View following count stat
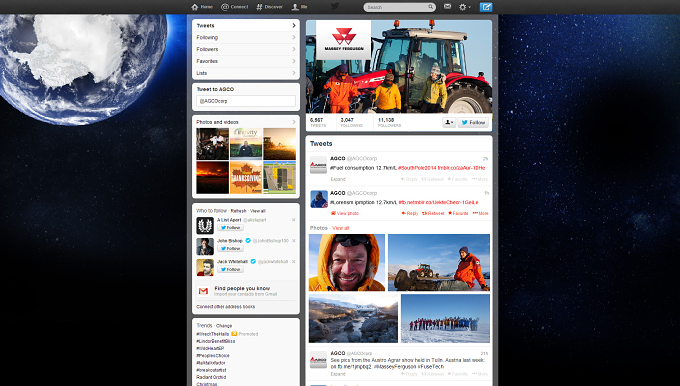Screen dimensions: 680x386 click(351, 122)
